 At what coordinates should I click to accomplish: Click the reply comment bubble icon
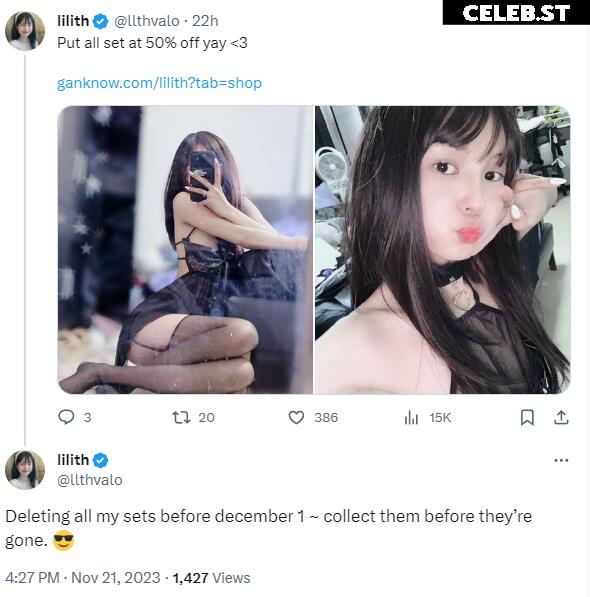(x=66, y=417)
